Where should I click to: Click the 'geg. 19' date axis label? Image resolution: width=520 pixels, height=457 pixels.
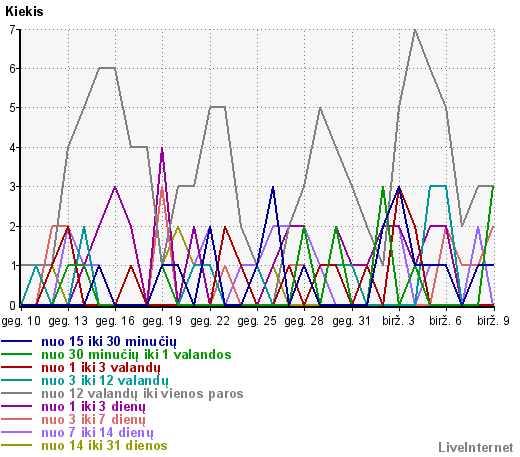tap(162, 321)
